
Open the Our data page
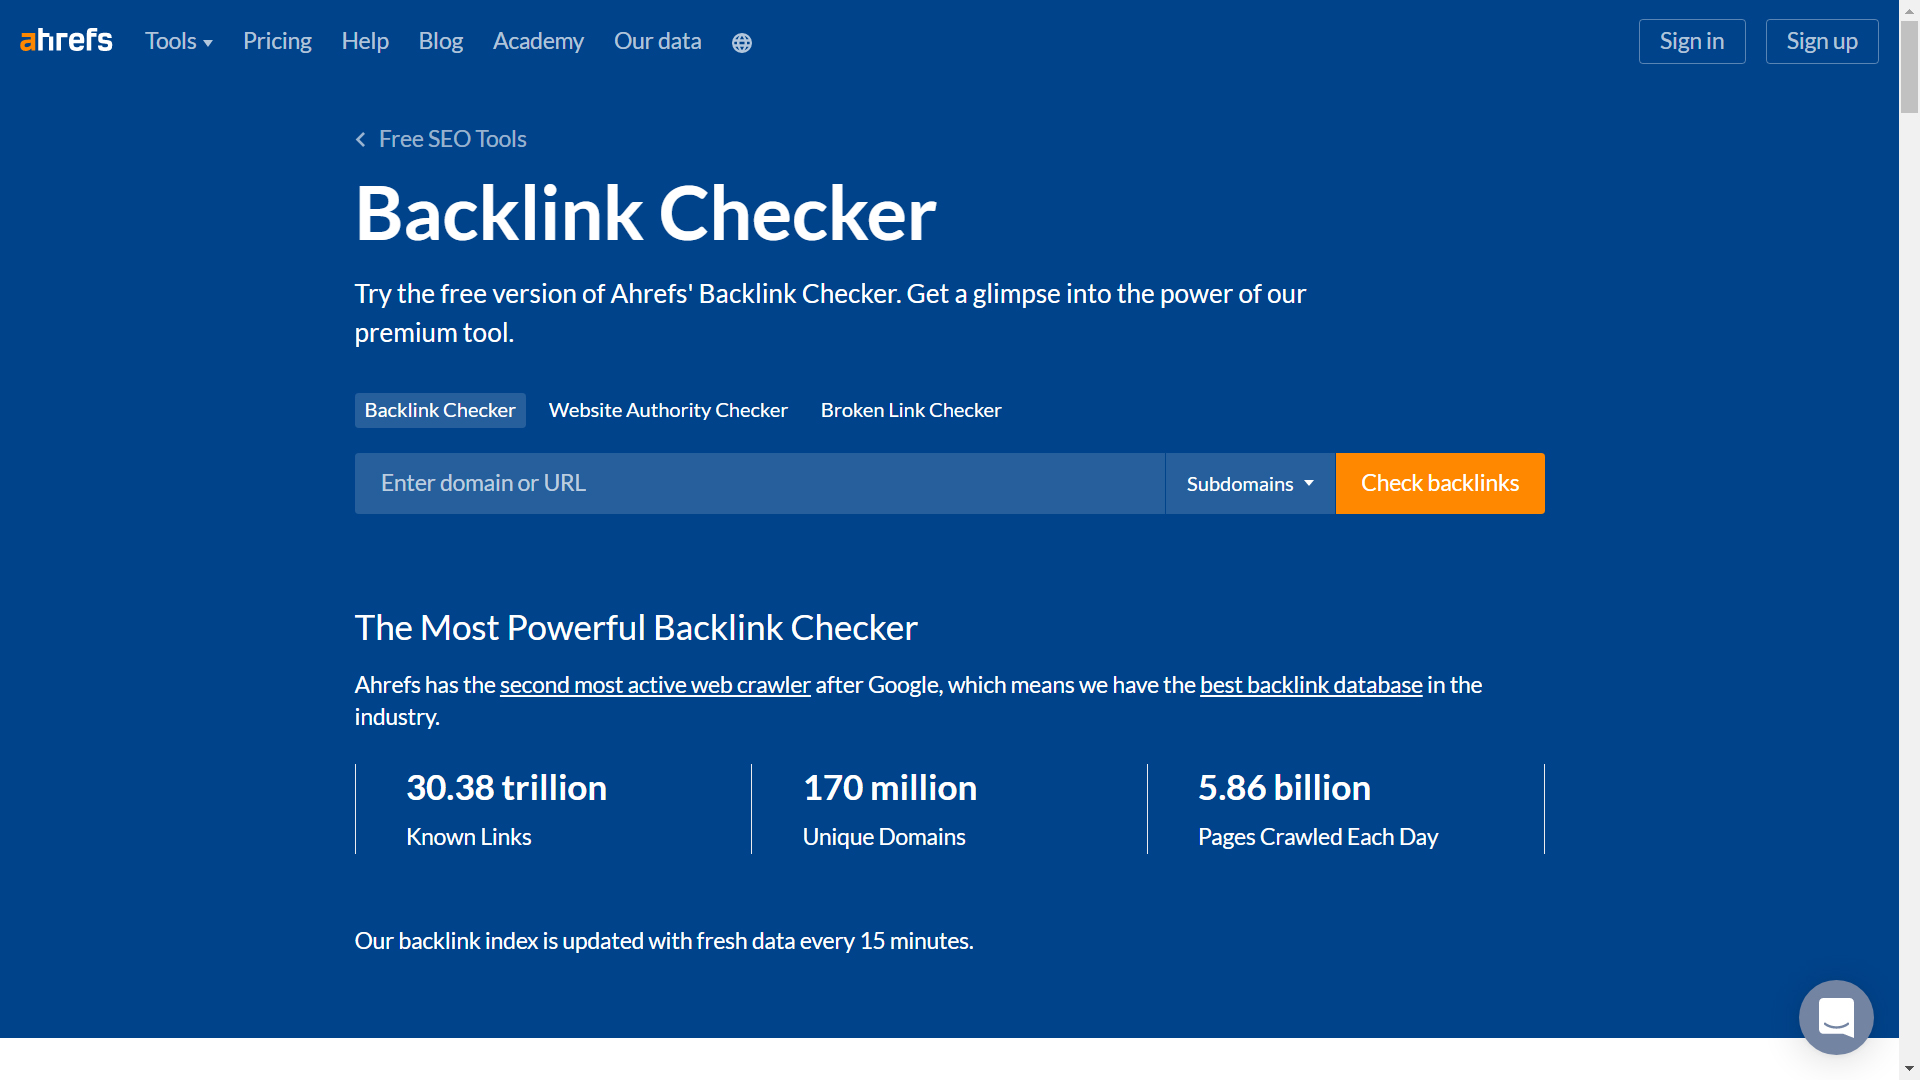point(657,41)
